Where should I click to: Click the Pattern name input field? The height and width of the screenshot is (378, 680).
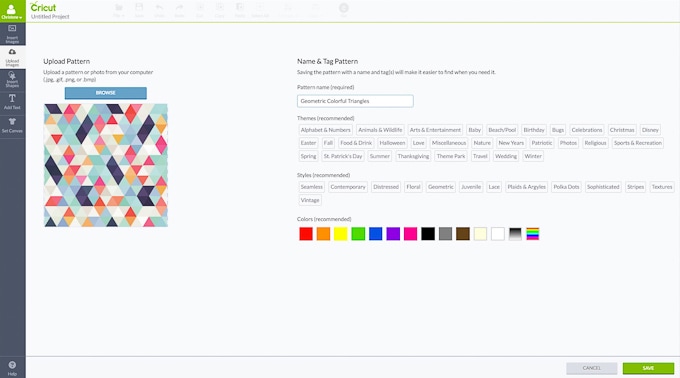pos(355,101)
